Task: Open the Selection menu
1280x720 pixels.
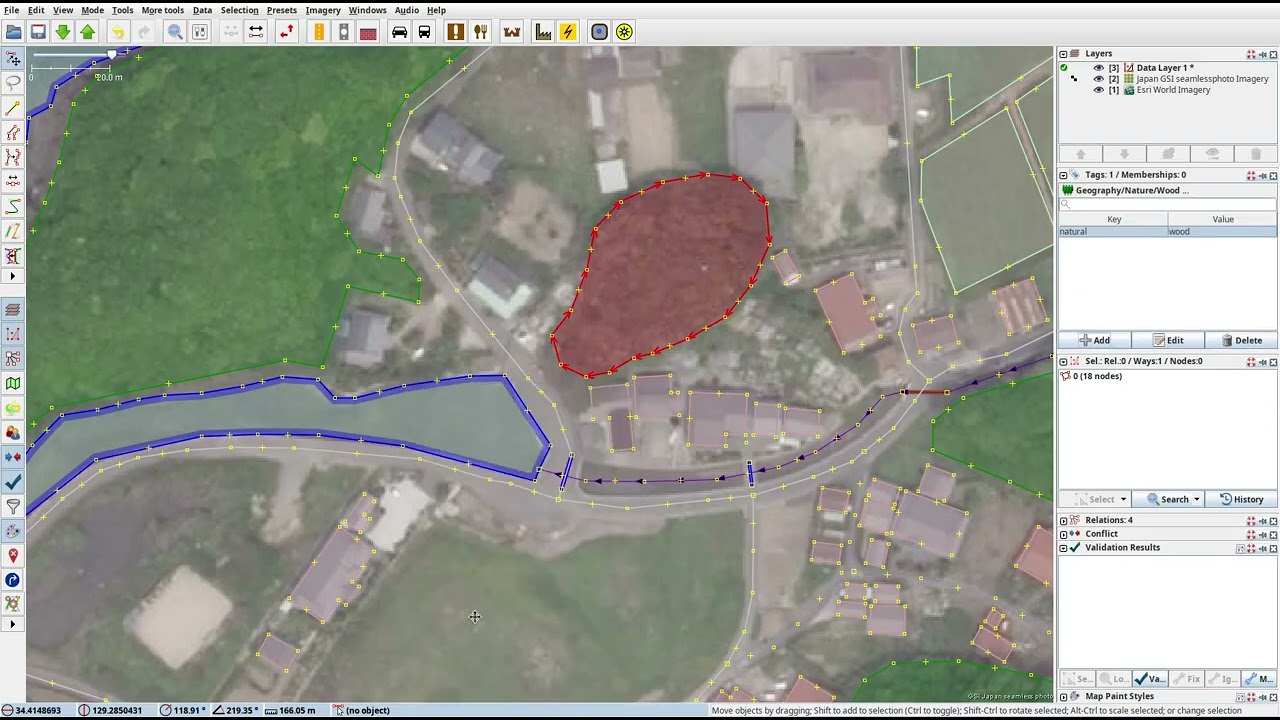Action: 239,10
